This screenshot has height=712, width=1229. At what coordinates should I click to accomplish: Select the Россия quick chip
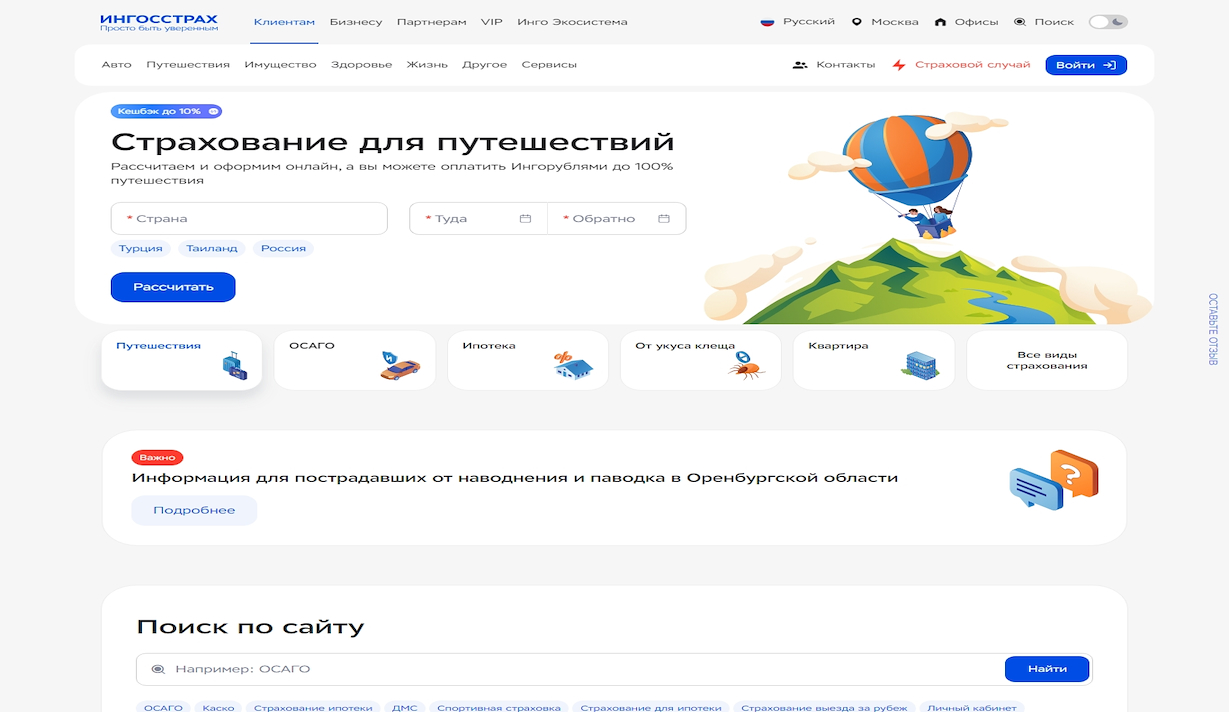point(283,248)
